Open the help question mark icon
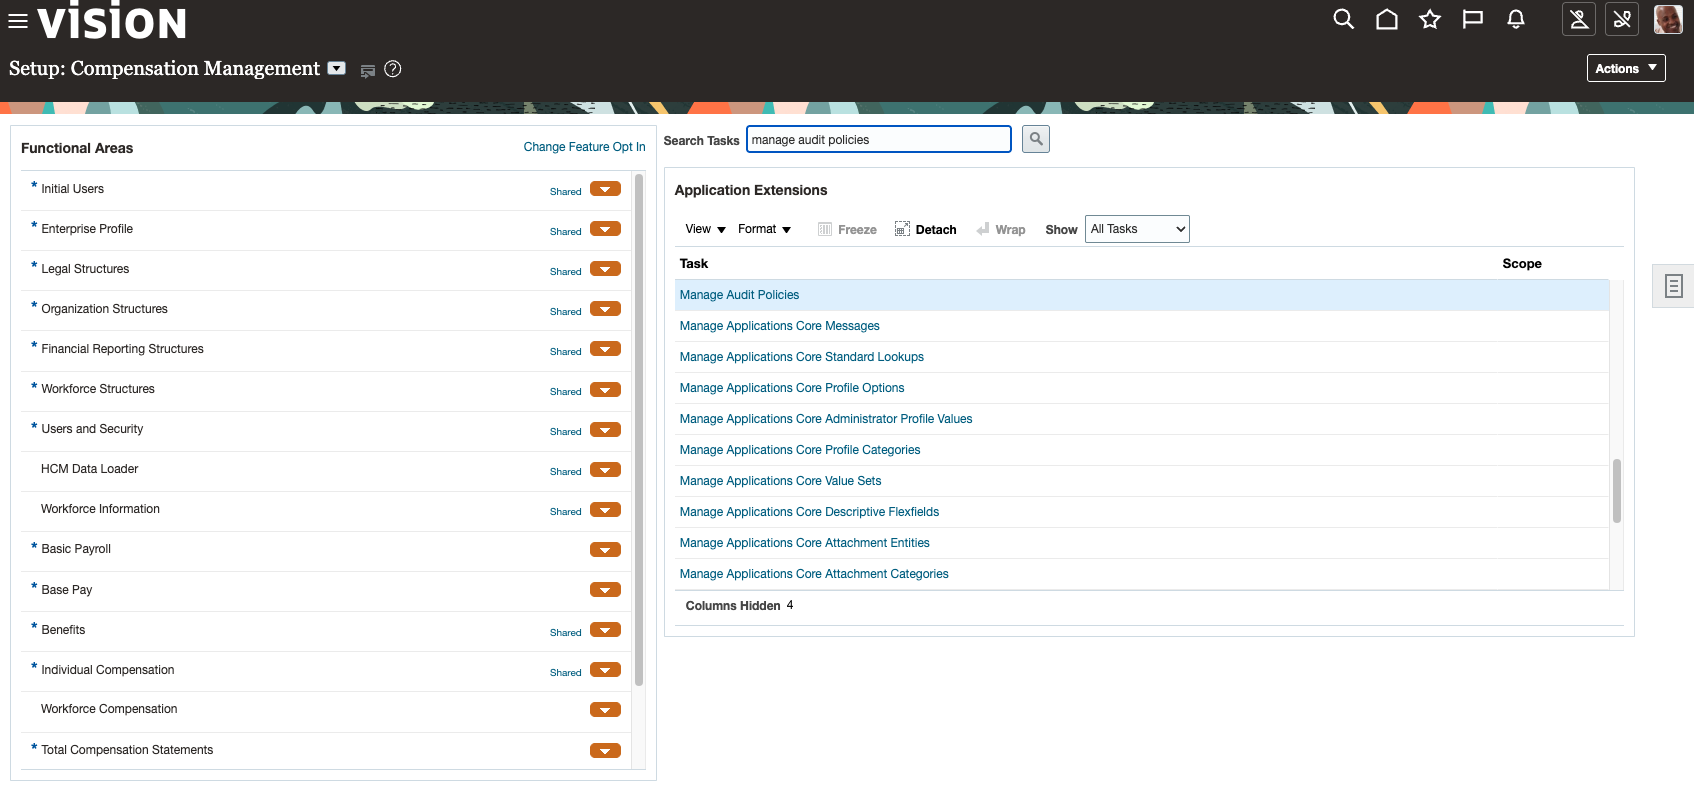 click(393, 69)
